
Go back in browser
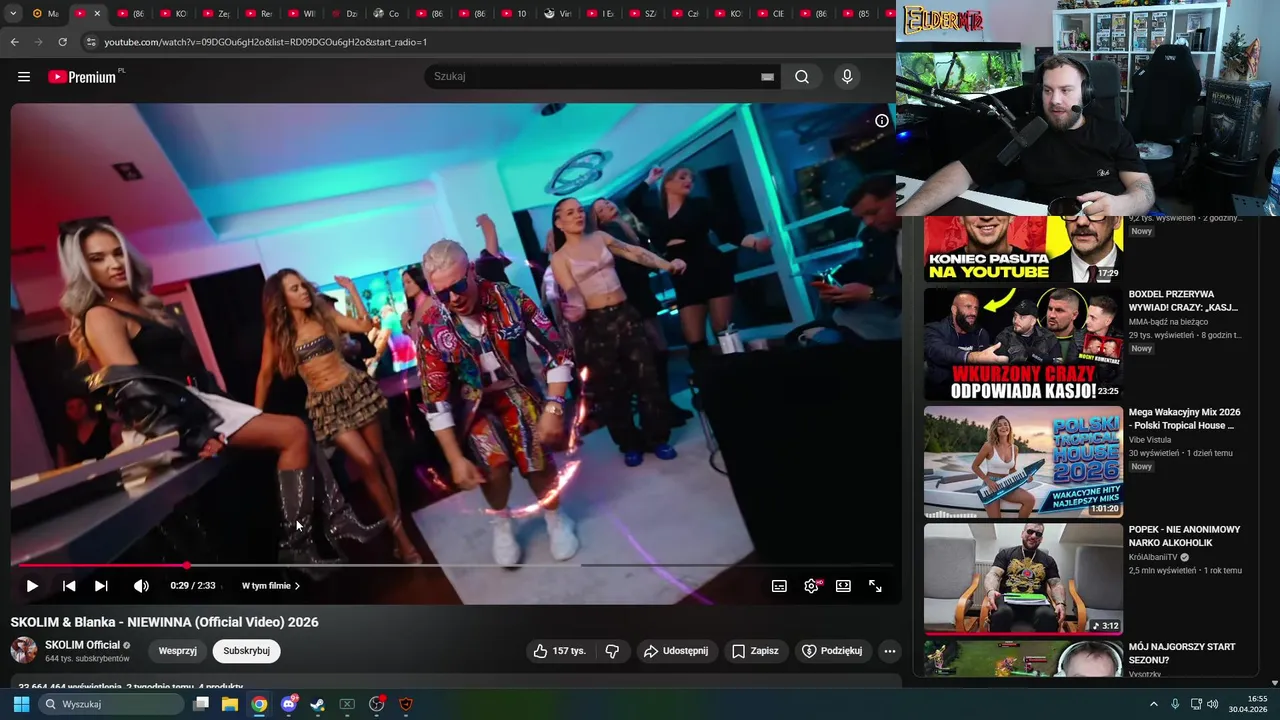point(14,42)
